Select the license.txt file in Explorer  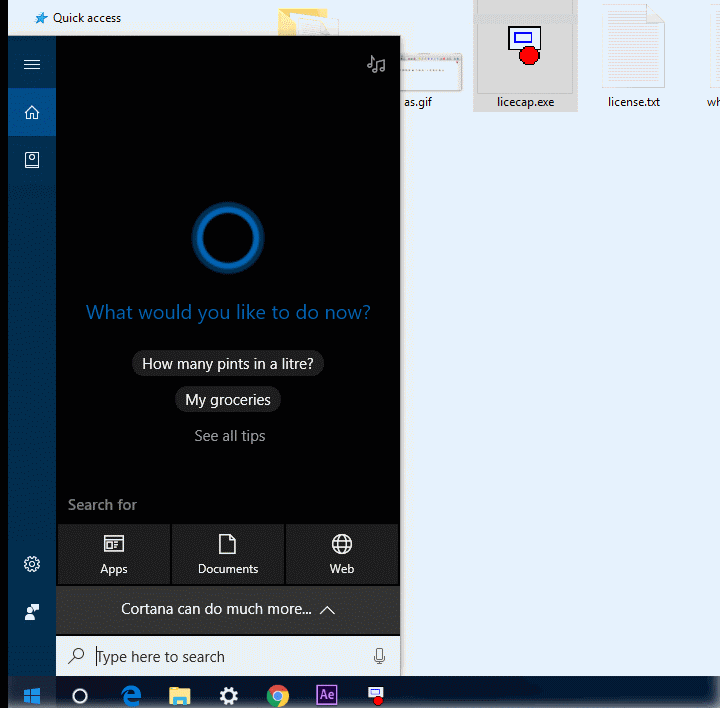click(x=634, y=56)
